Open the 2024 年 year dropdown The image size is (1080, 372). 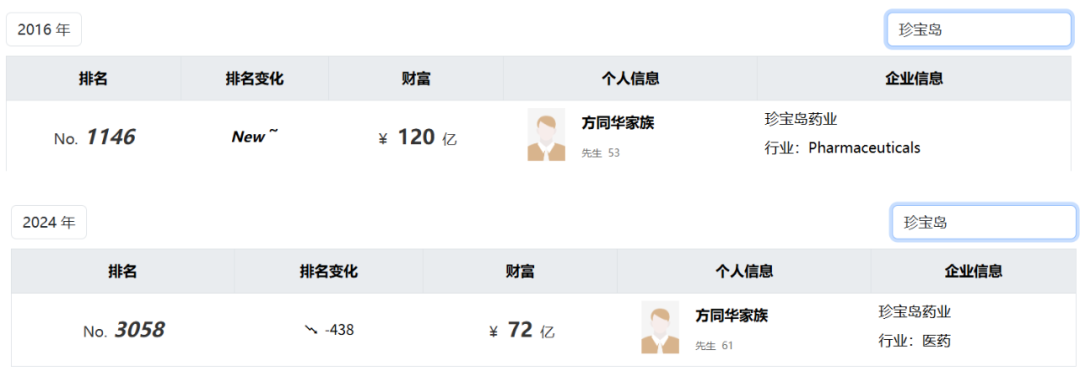click(x=49, y=223)
